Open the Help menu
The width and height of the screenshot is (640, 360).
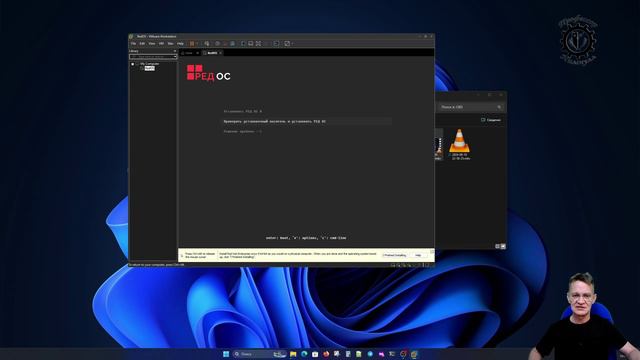(180, 43)
